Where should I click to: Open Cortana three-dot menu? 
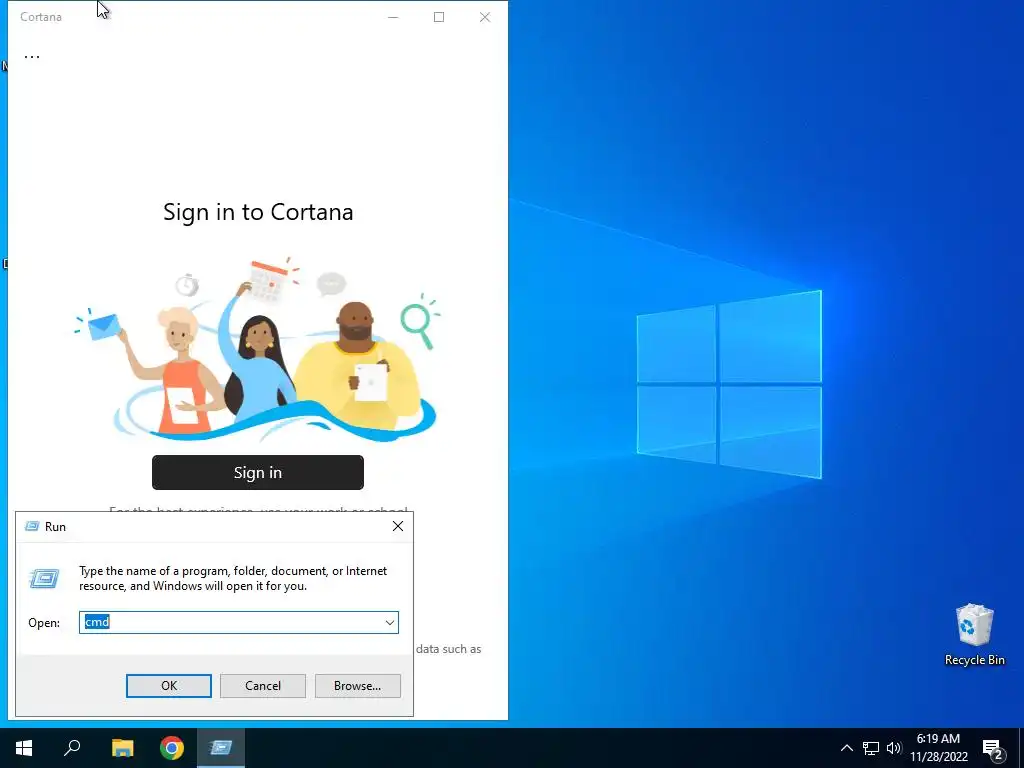tap(31, 56)
